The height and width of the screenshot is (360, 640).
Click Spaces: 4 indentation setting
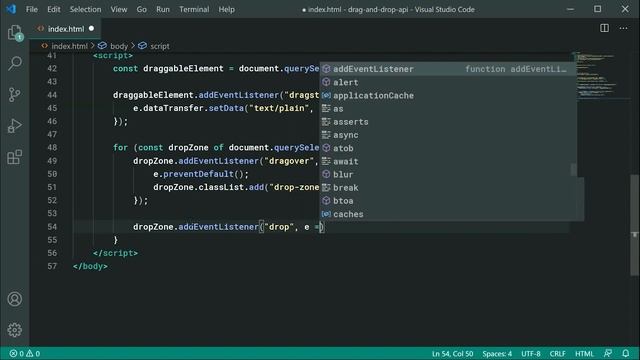497,353
